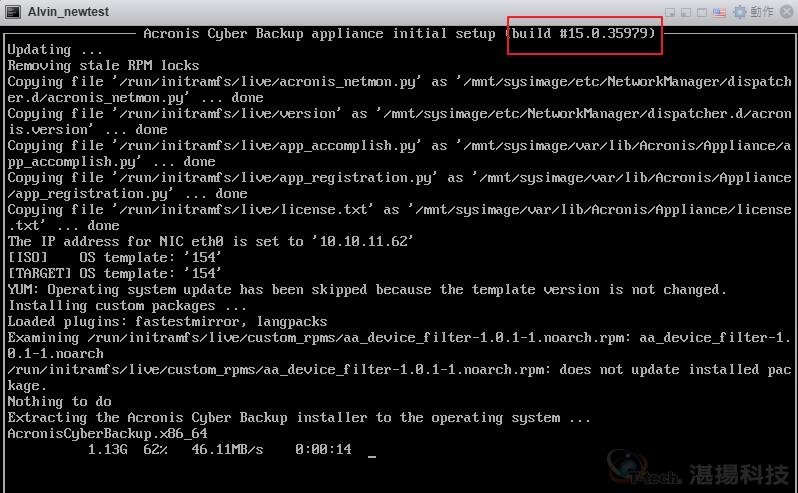Click the '46.11MB/s' transfer speed value
The height and width of the screenshot is (493, 798).
227,449
